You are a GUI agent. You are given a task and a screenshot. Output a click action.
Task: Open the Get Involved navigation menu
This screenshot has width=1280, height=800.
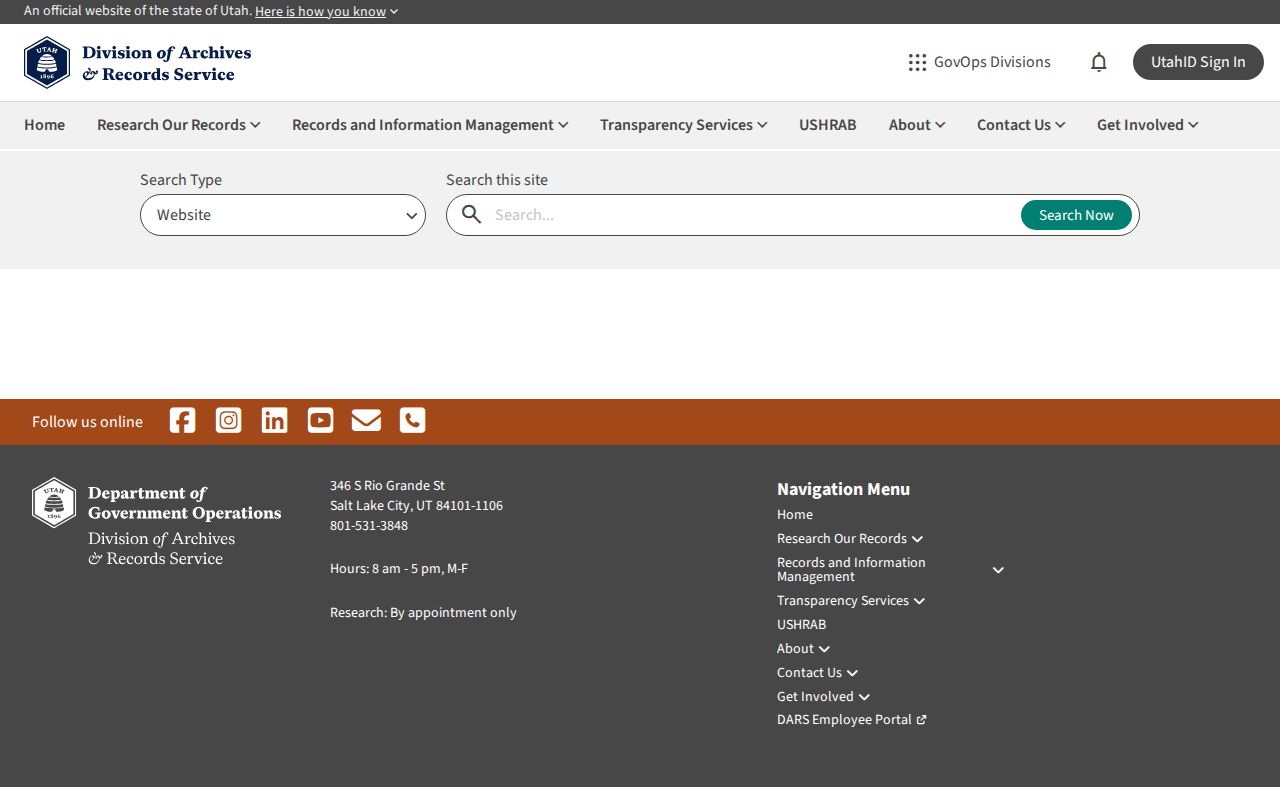point(1148,125)
